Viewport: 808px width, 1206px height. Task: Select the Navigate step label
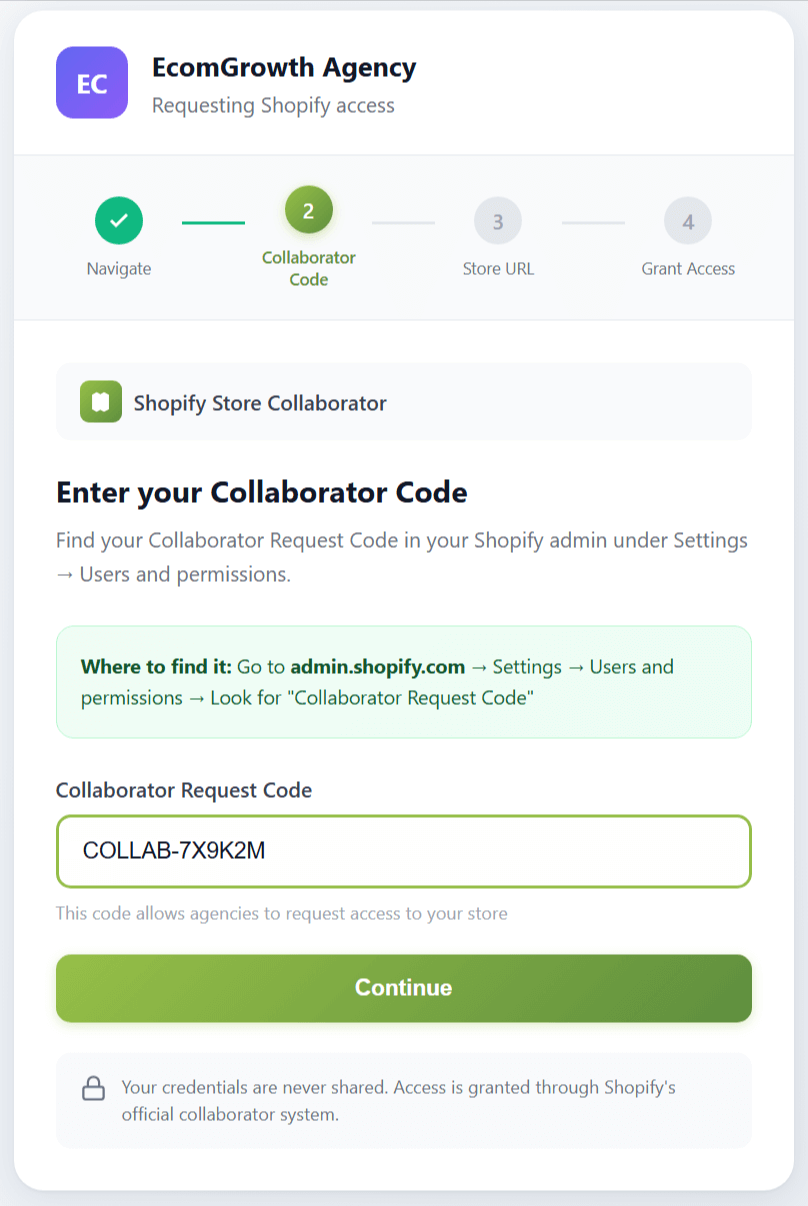[x=119, y=268]
